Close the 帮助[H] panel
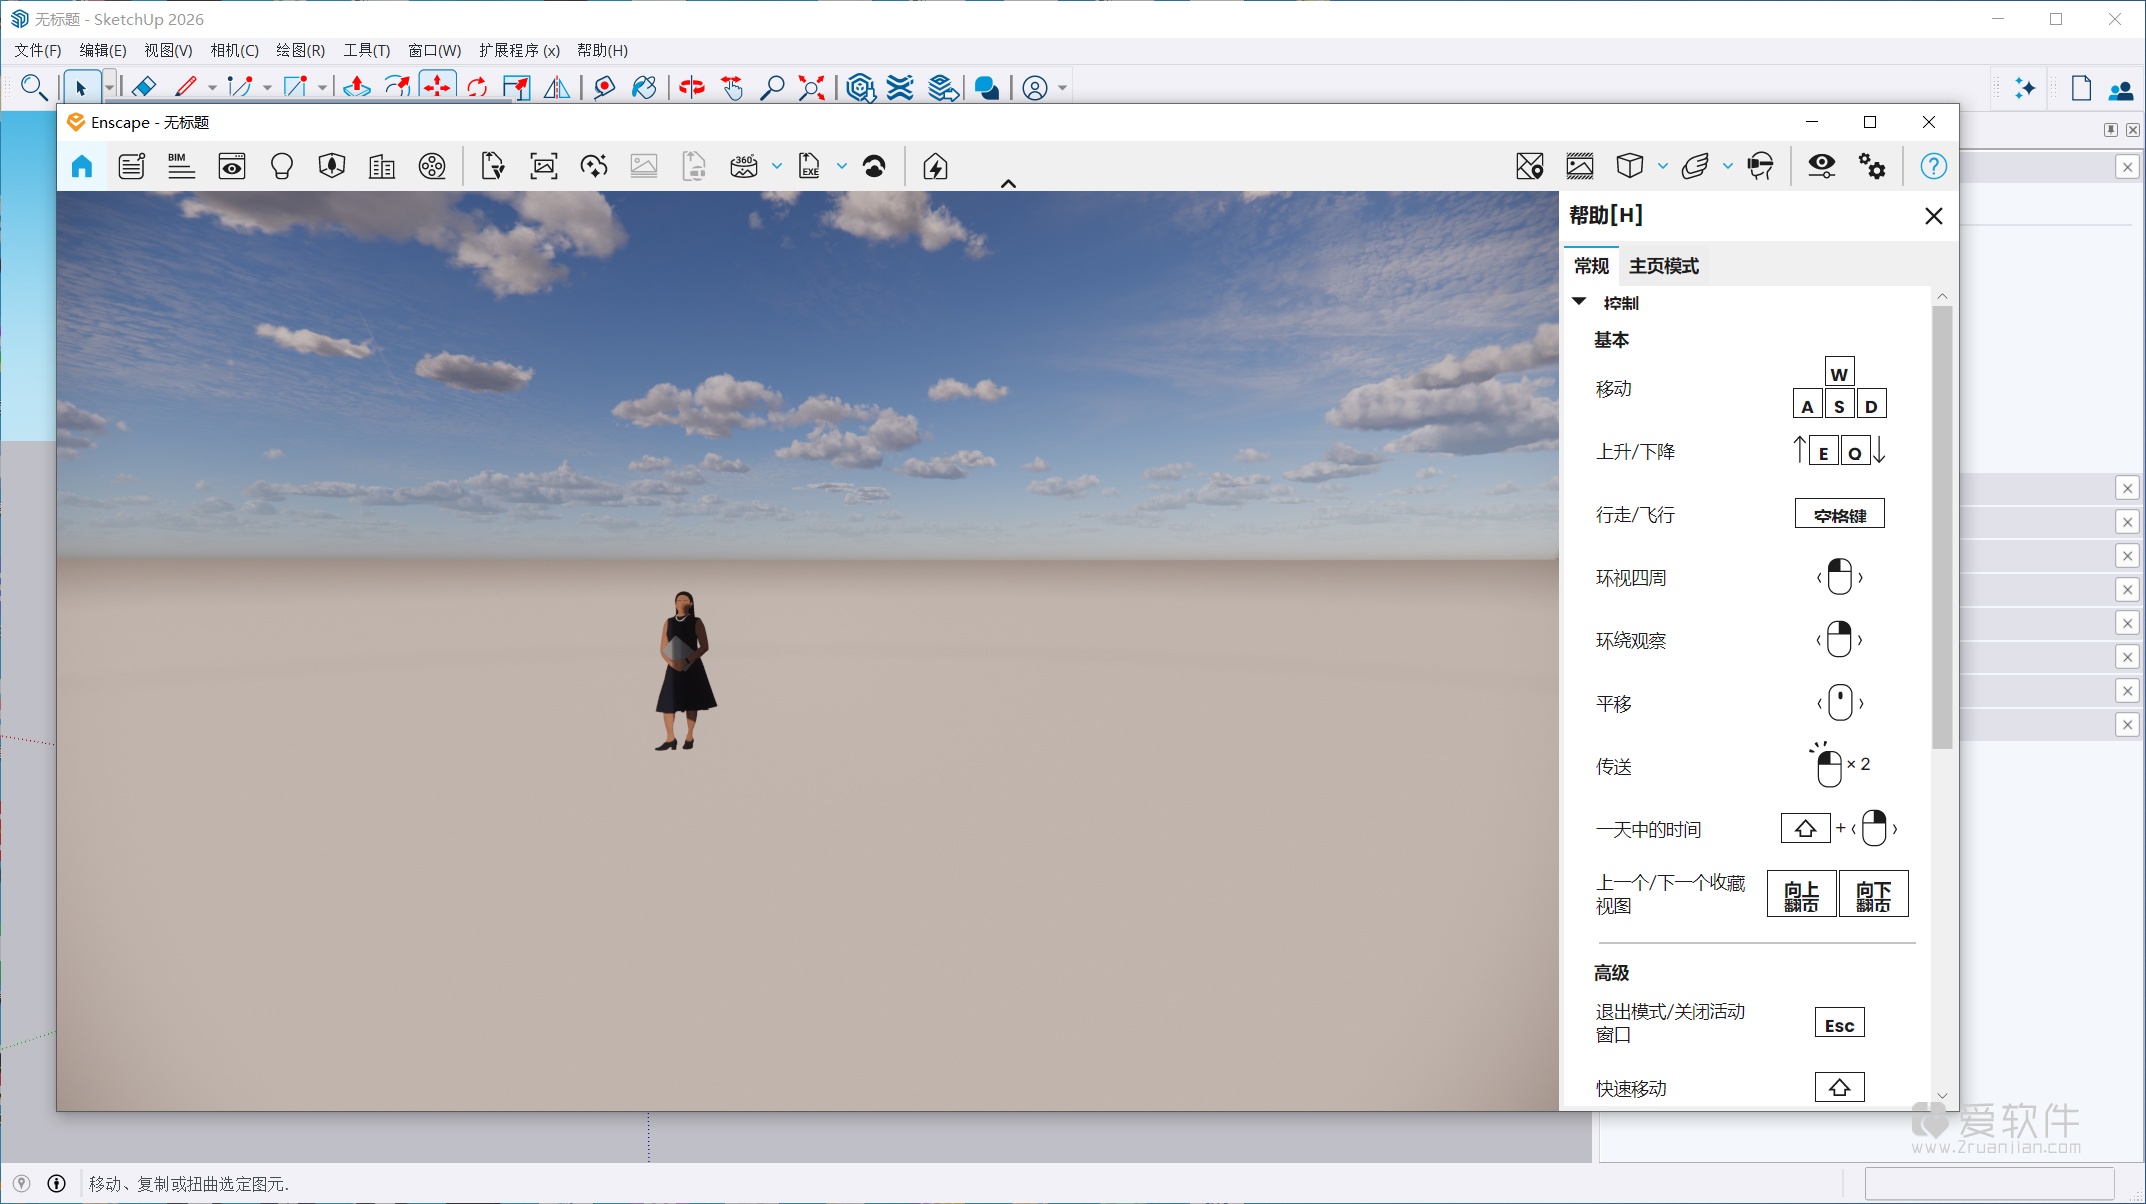The height and width of the screenshot is (1204, 2146). pyautogui.click(x=1933, y=215)
